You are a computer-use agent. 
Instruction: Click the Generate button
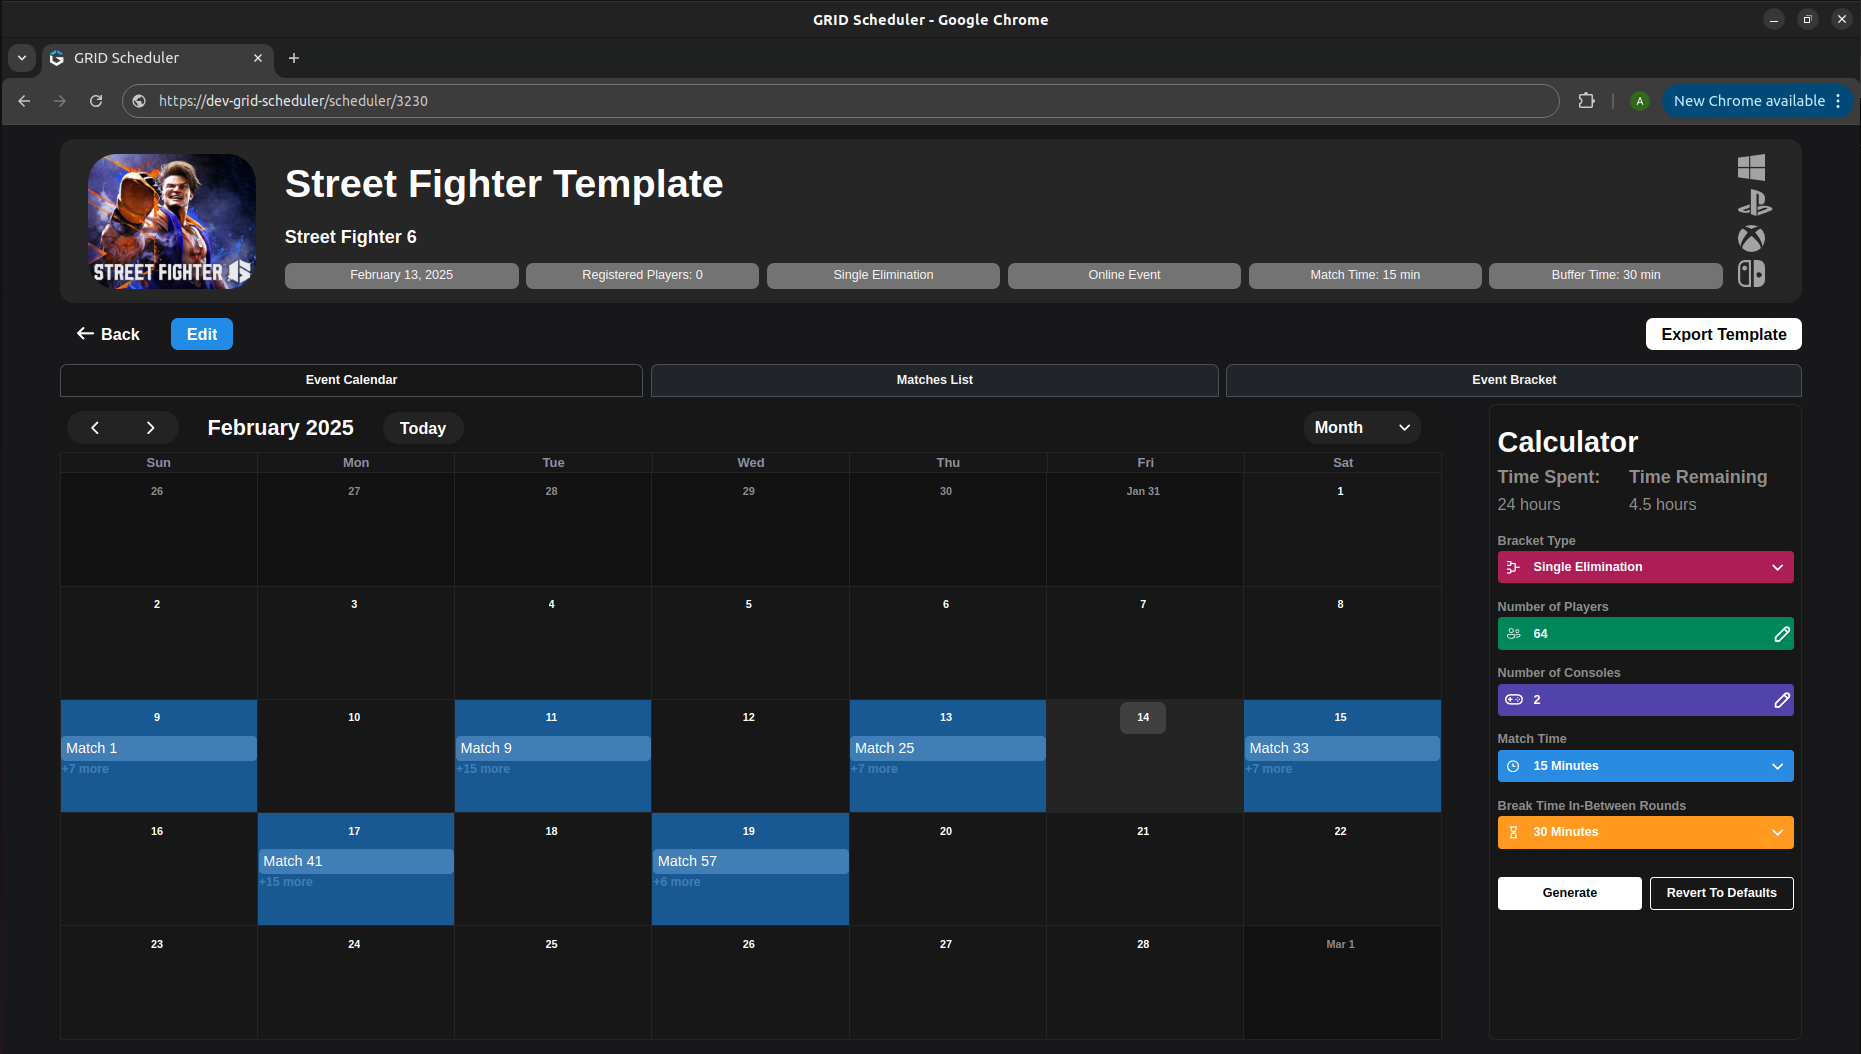point(1569,893)
